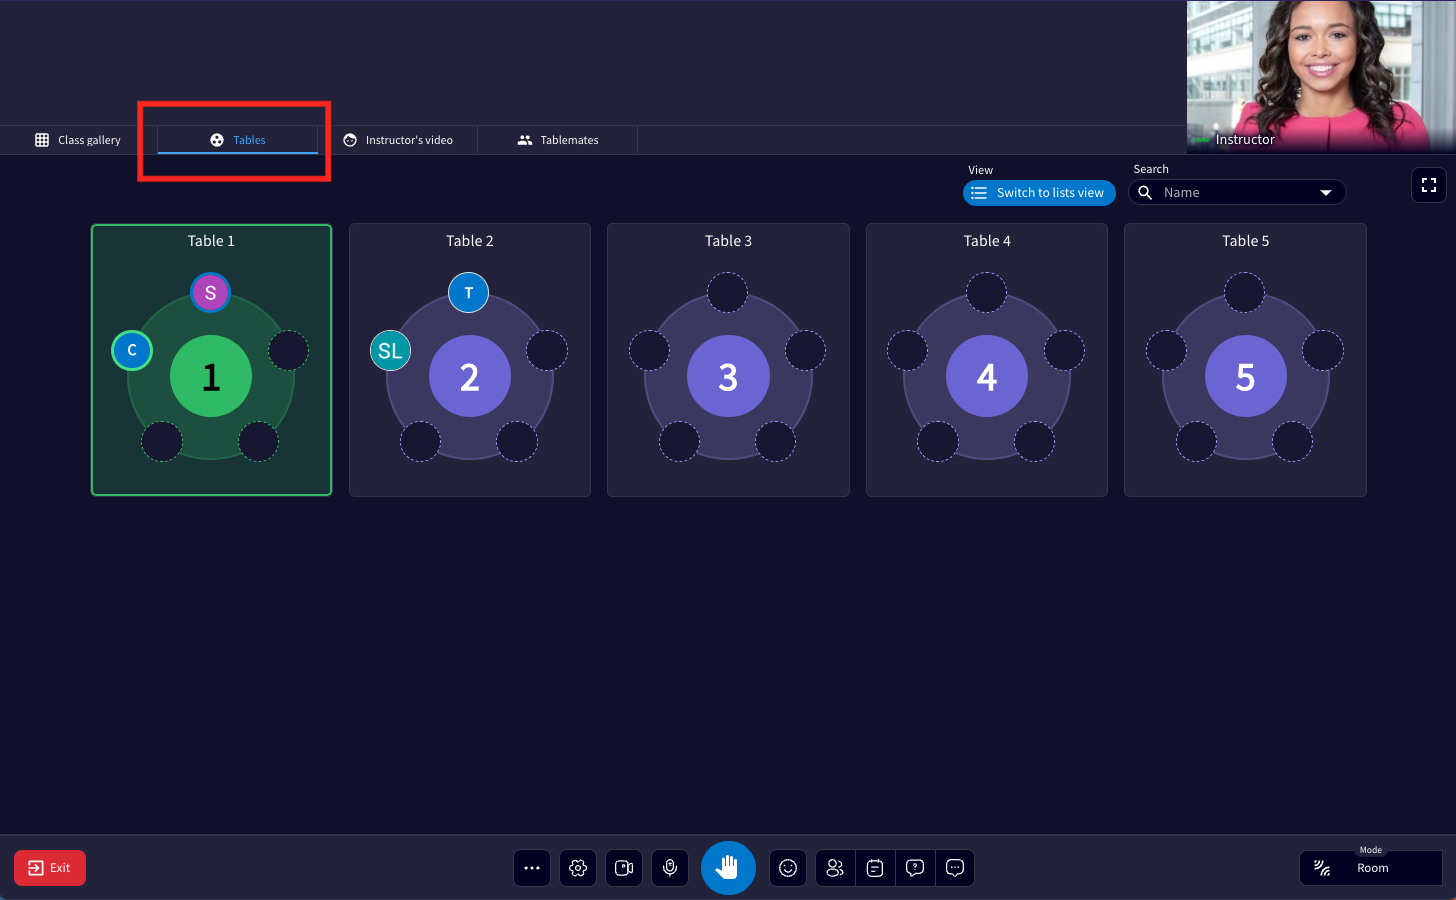Click the number 2 table circle
Screen dimensions: 1456x900
(470, 376)
